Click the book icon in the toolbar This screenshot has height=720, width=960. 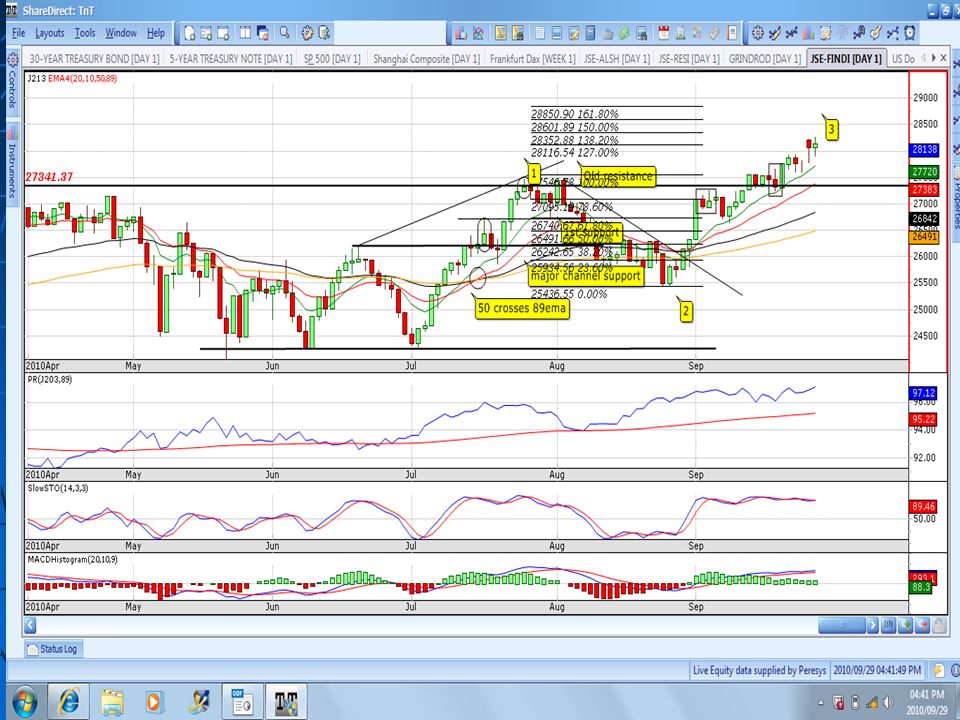732,33
